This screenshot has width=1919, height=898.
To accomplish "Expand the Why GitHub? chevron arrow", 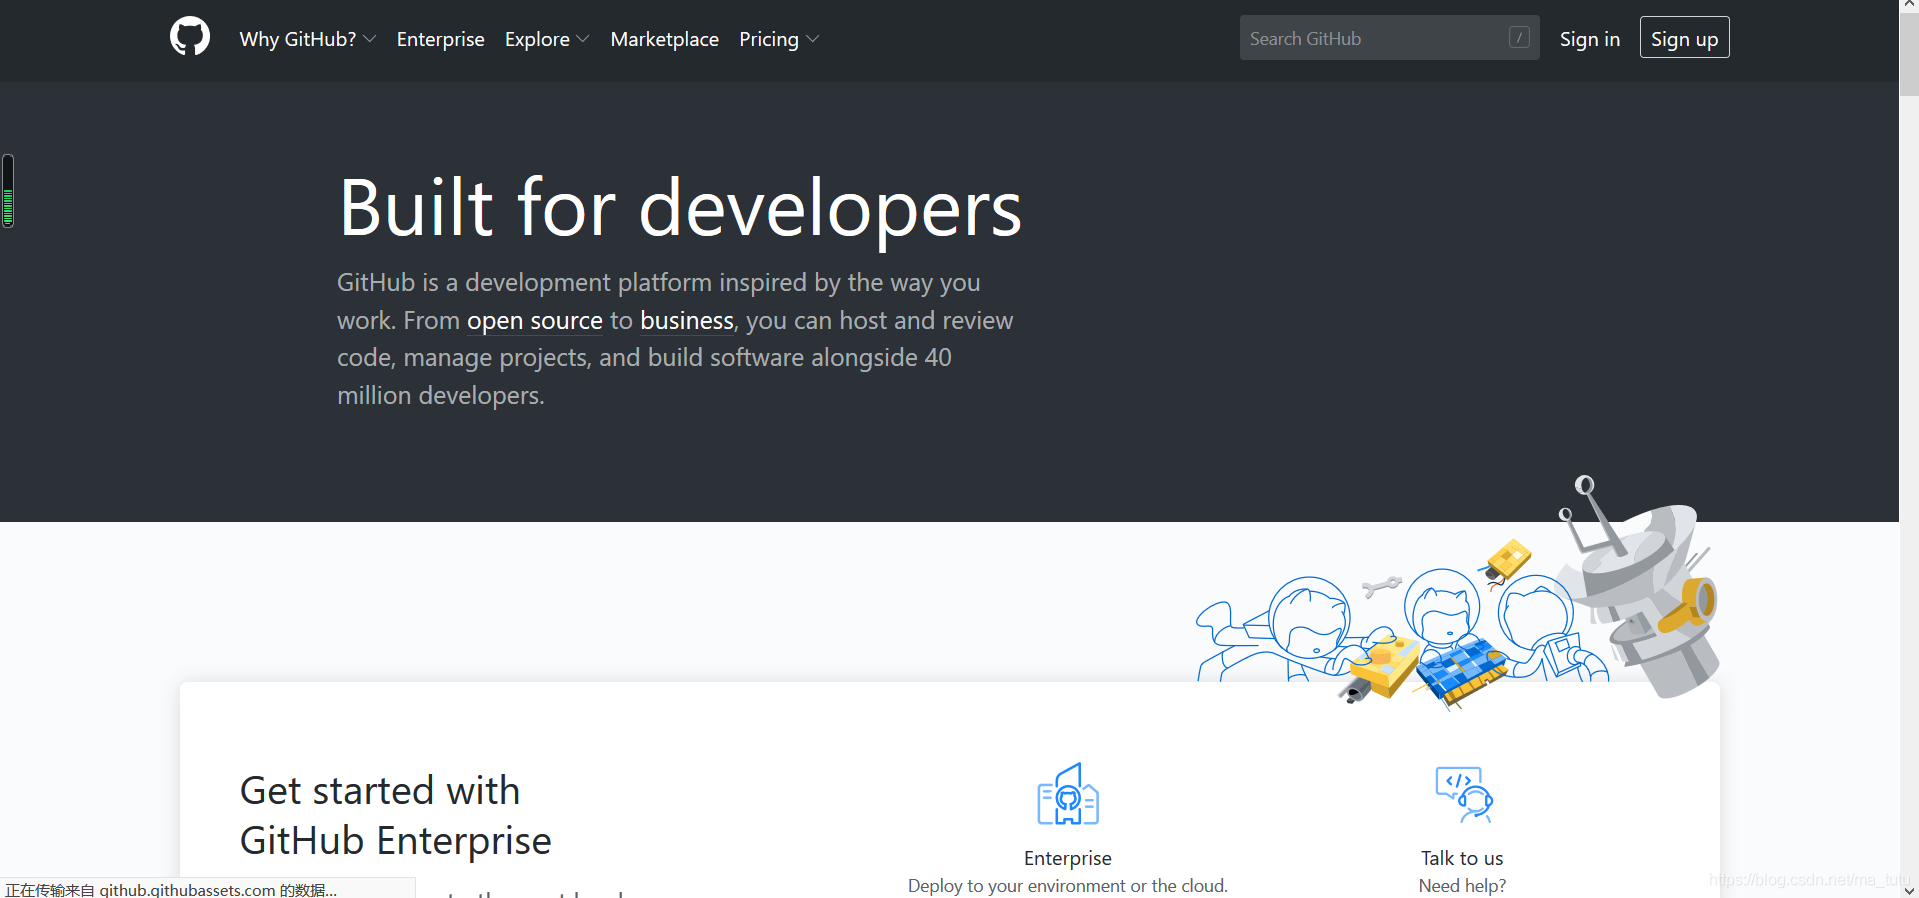I will click(x=370, y=39).
